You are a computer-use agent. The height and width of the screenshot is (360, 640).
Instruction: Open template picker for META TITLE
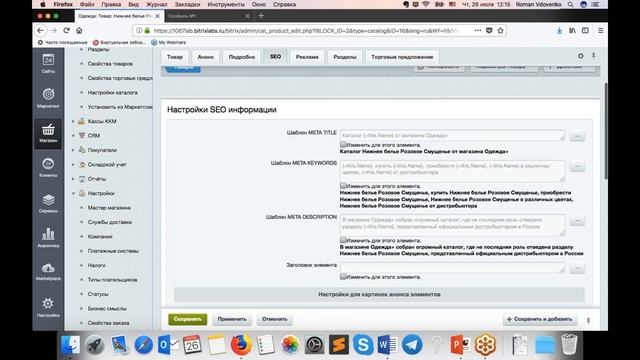(x=577, y=136)
